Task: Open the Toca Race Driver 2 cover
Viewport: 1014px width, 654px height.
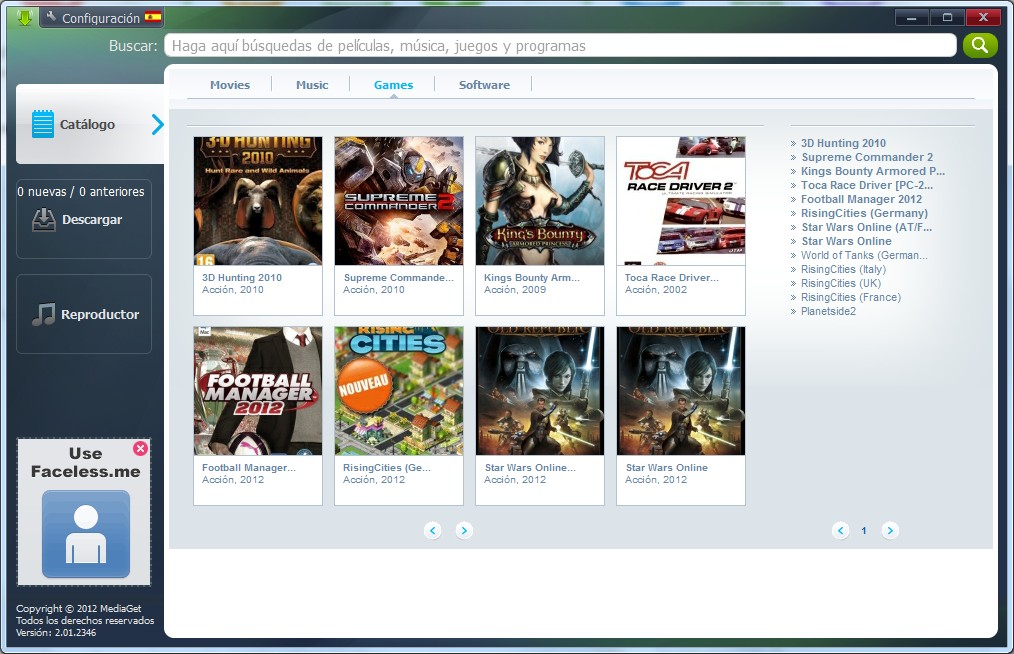Action: pyautogui.click(x=681, y=201)
